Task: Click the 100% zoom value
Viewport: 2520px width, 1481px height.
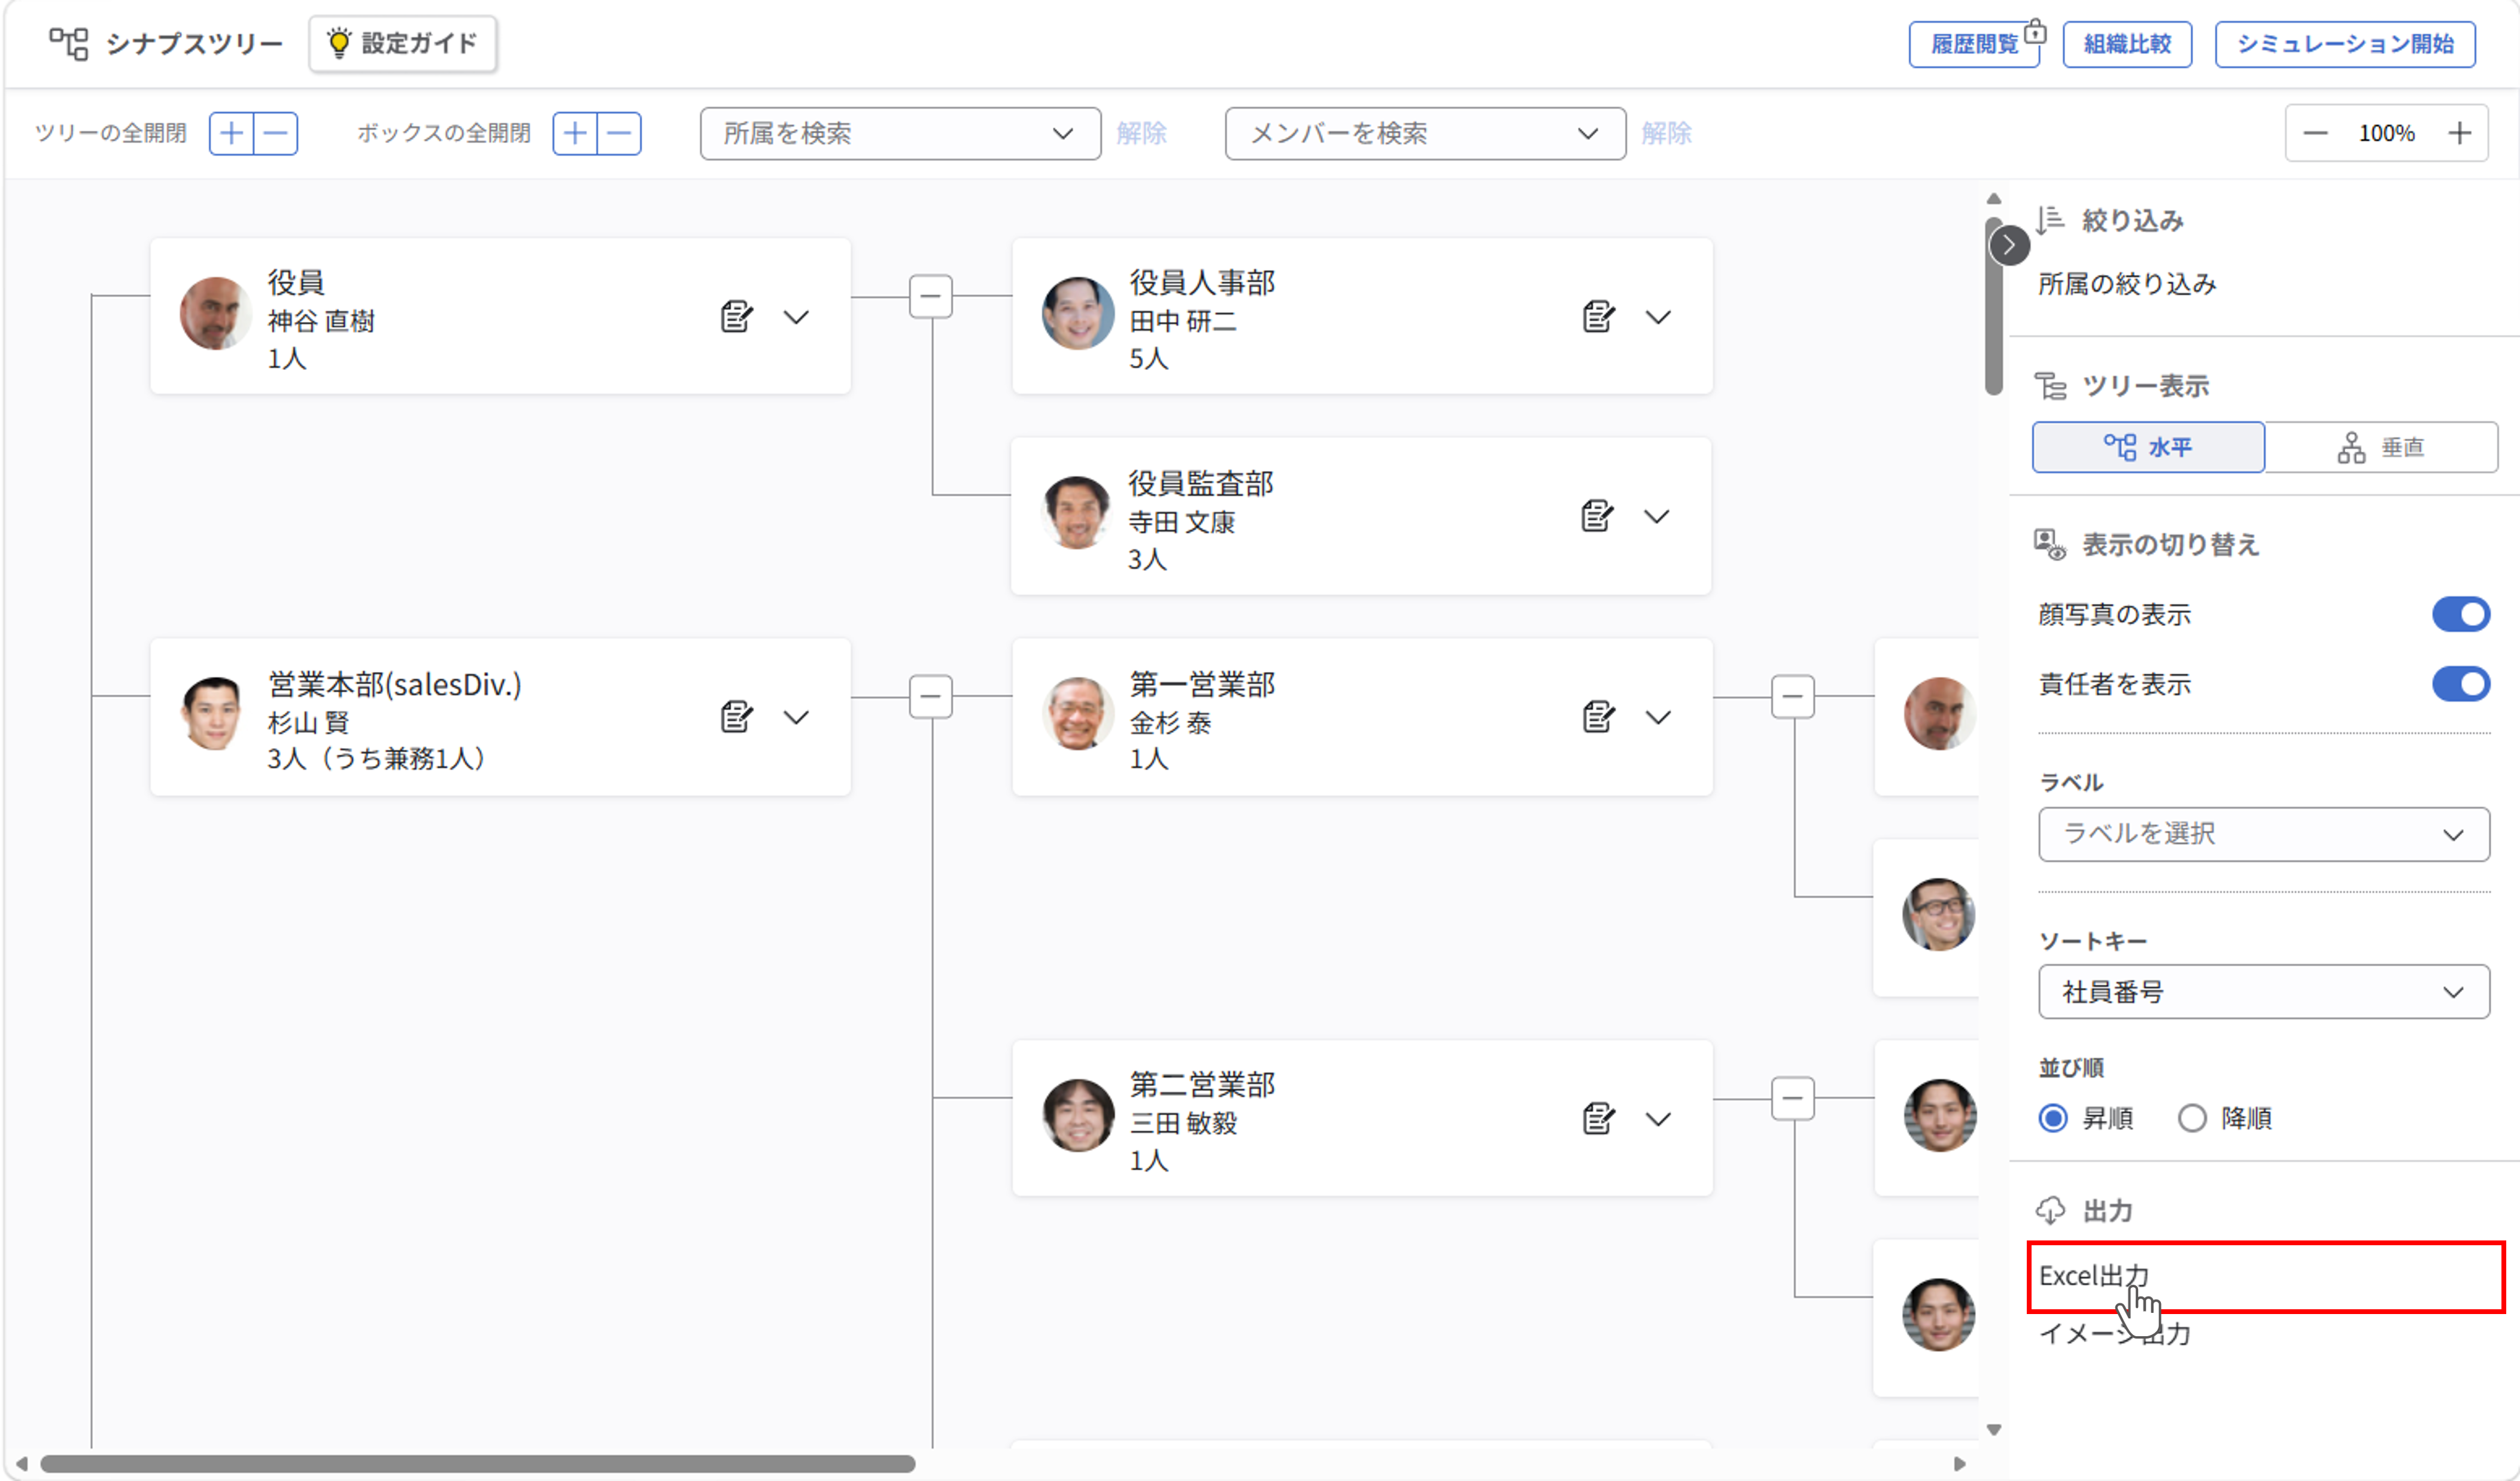Action: tap(2387, 133)
